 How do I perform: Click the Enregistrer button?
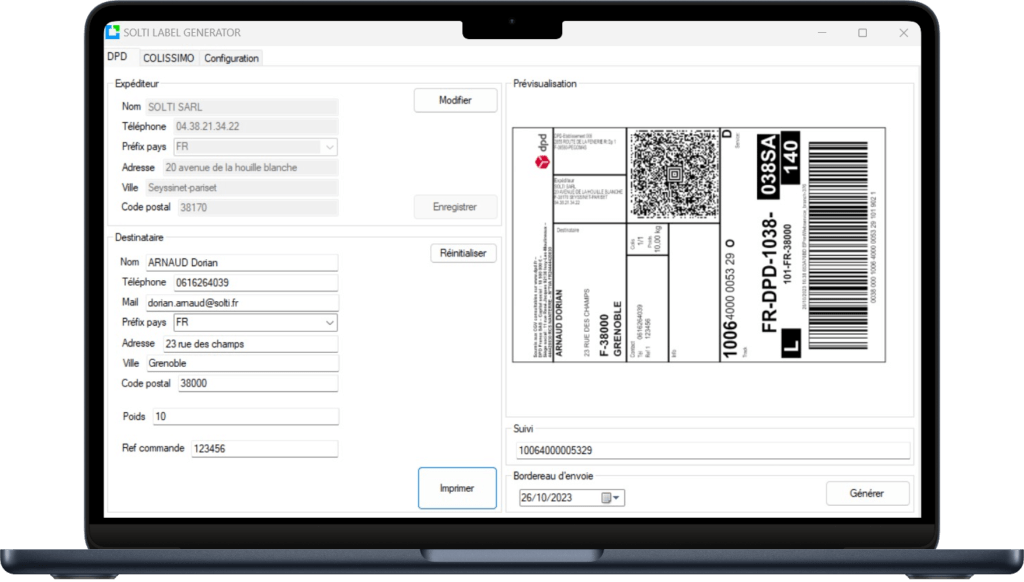[x=455, y=207]
